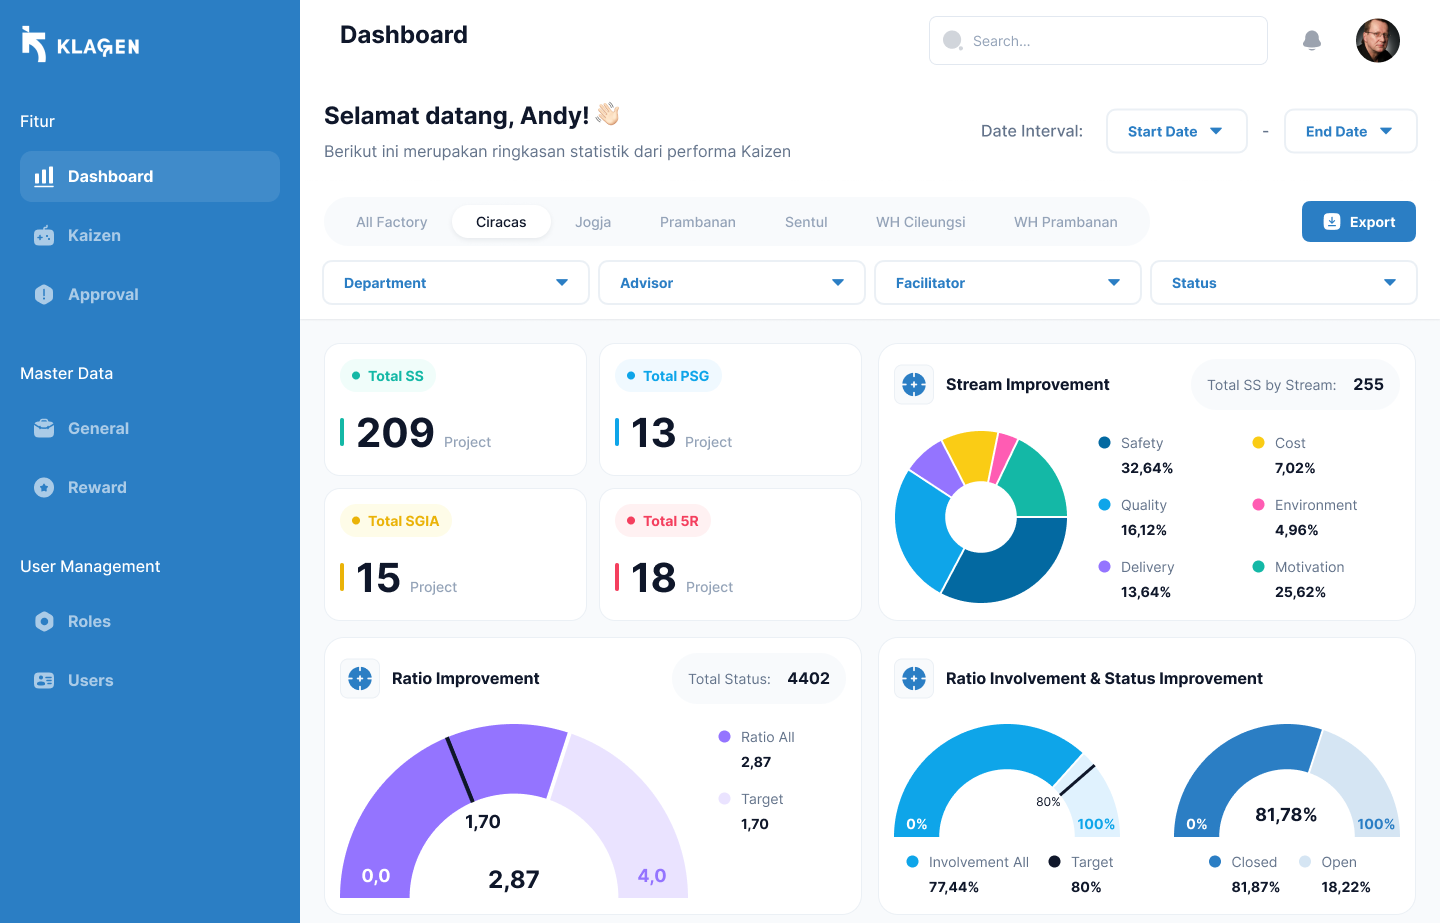This screenshot has height=923, width=1440.
Task: Open the Status dropdown filter
Action: 1283,282
